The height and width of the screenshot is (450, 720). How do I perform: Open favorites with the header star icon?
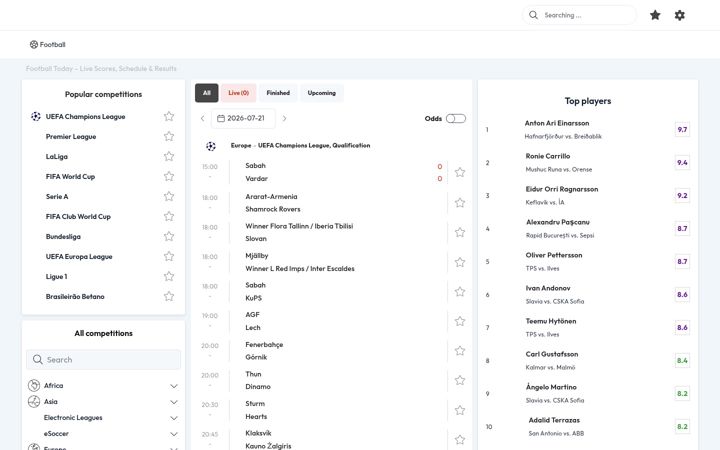(x=655, y=15)
